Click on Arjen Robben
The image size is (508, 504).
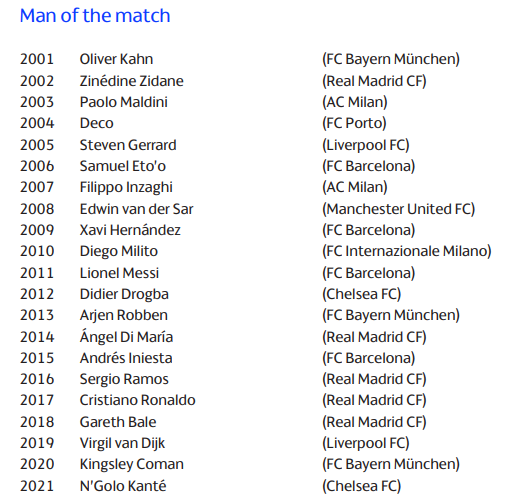tap(124, 315)
